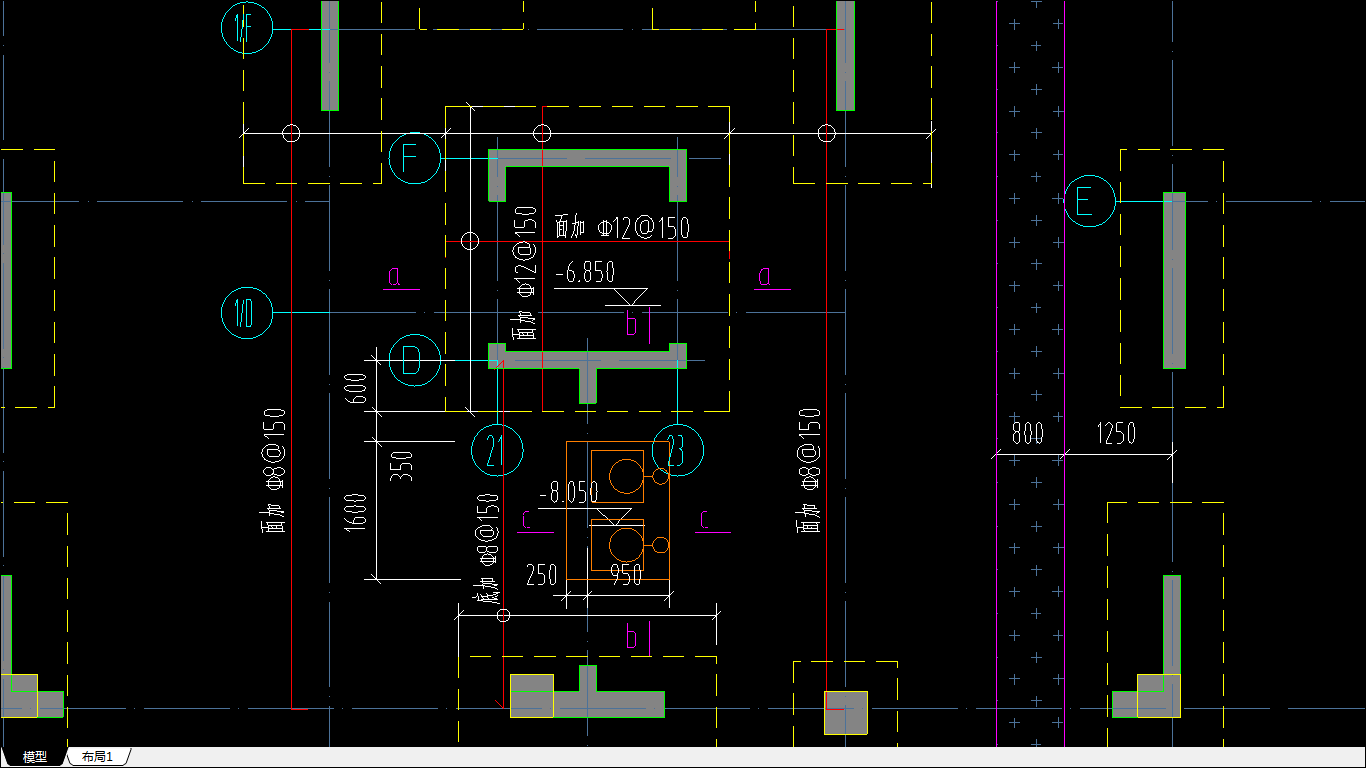
Task: Select the upper small orange circle
Action: click(660, 476)
